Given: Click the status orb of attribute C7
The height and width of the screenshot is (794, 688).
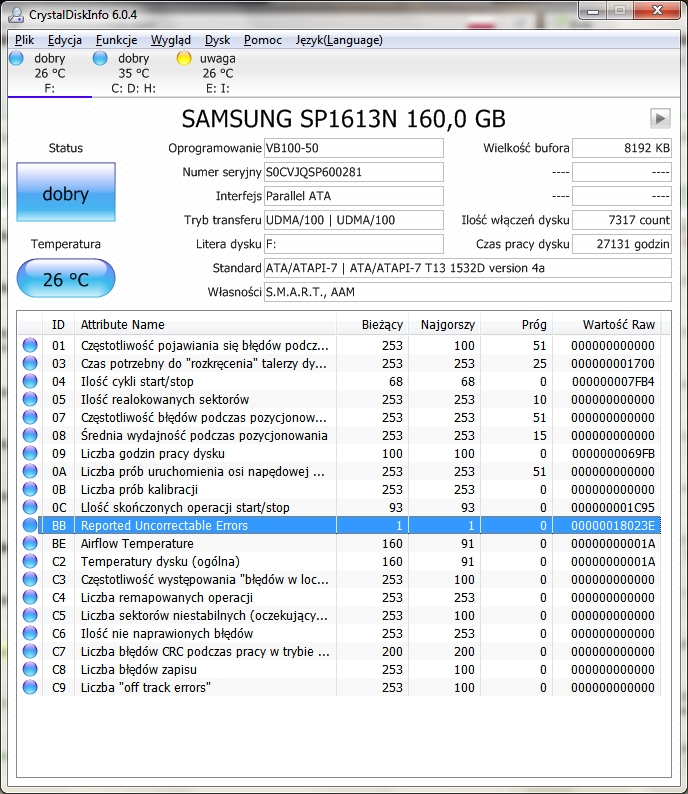Looking at the screenshot, I should (x=30, y=651).
